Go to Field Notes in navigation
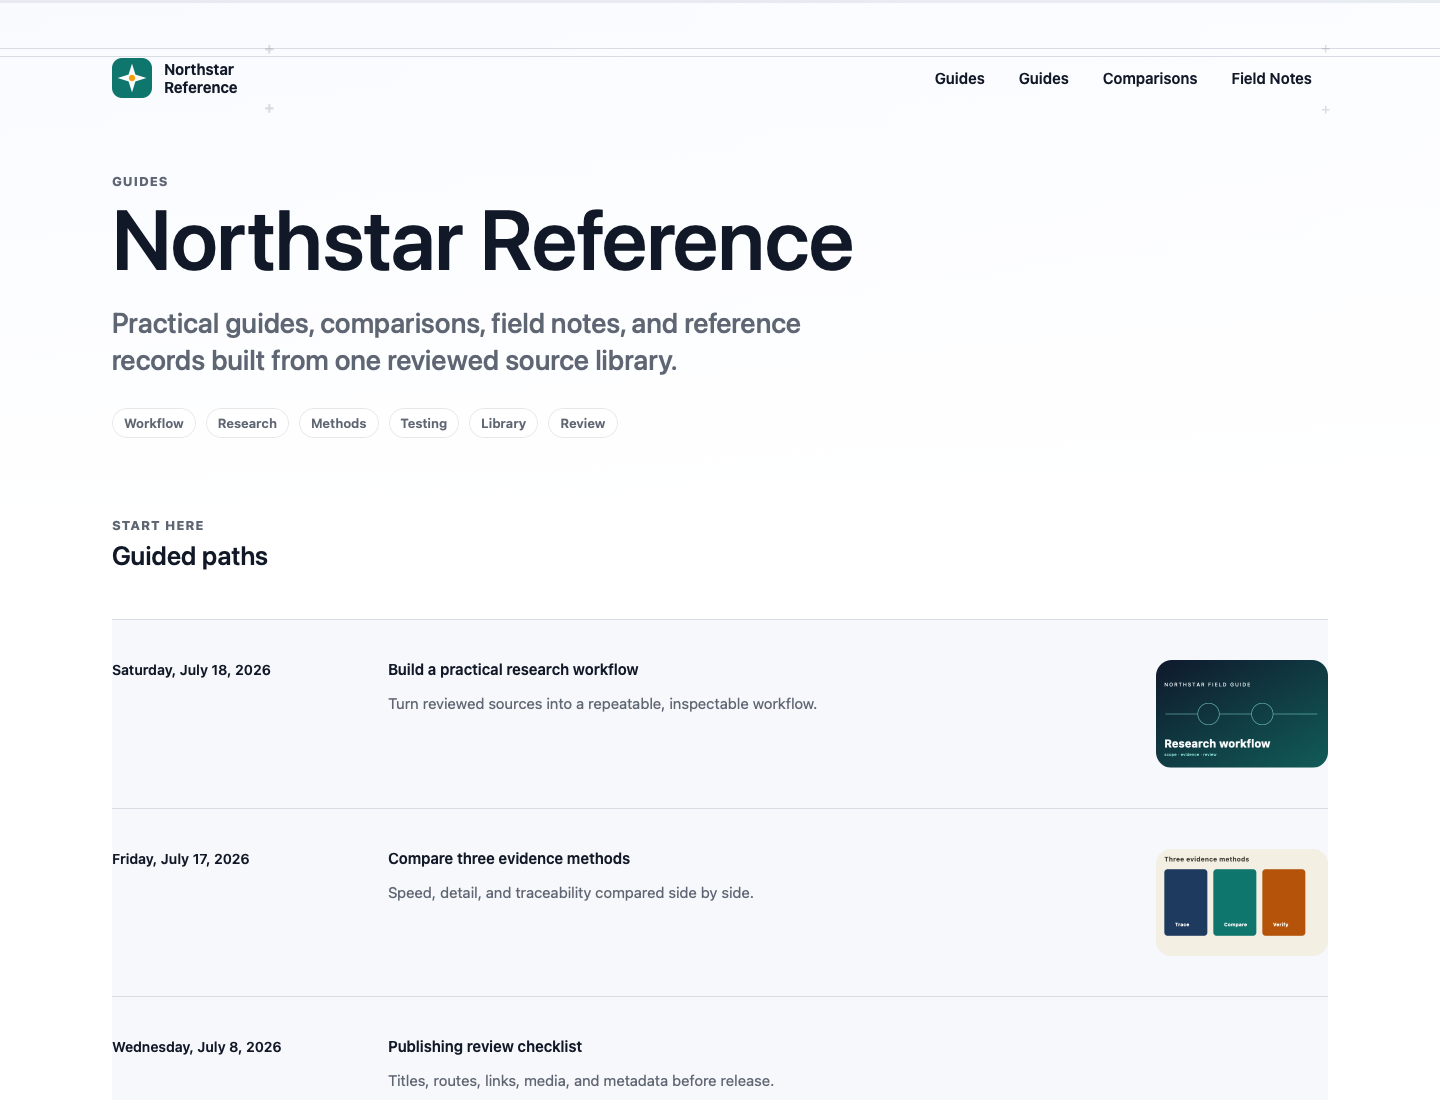 pyautogui.click(x=1271, y=79)
